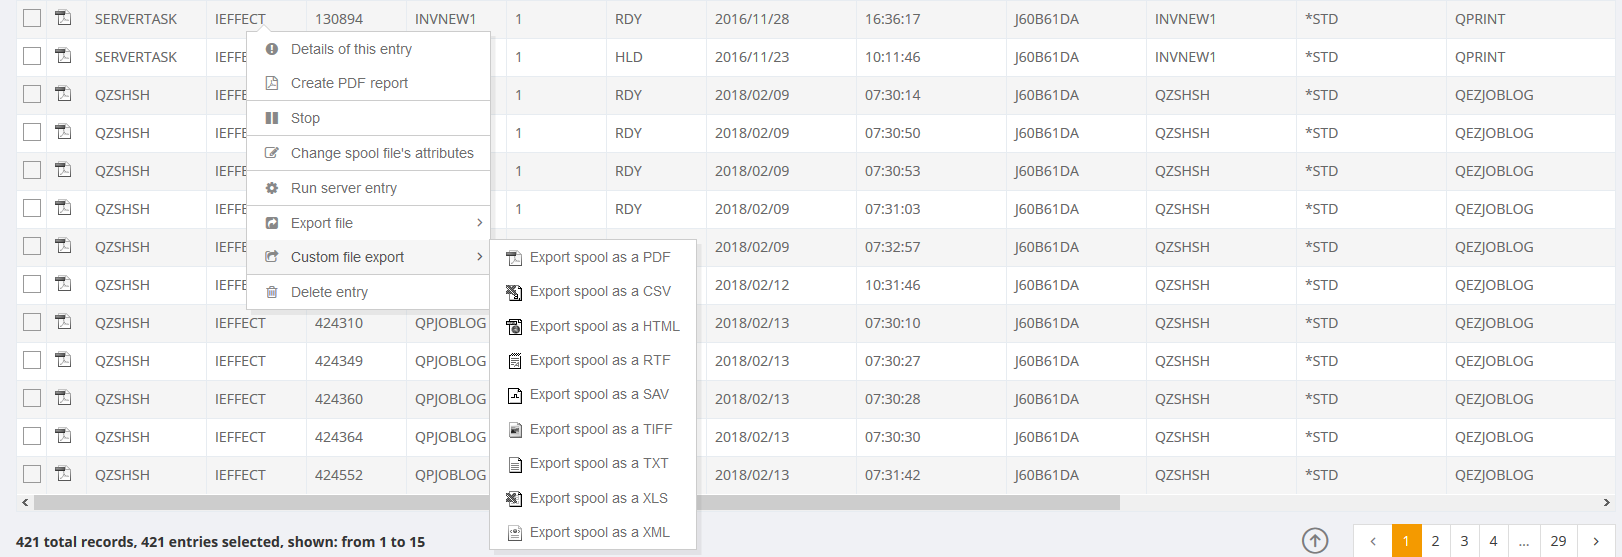Click the gear icon beside Run server entry
This screenshot has width=1622, height=557.
point(272,188)
